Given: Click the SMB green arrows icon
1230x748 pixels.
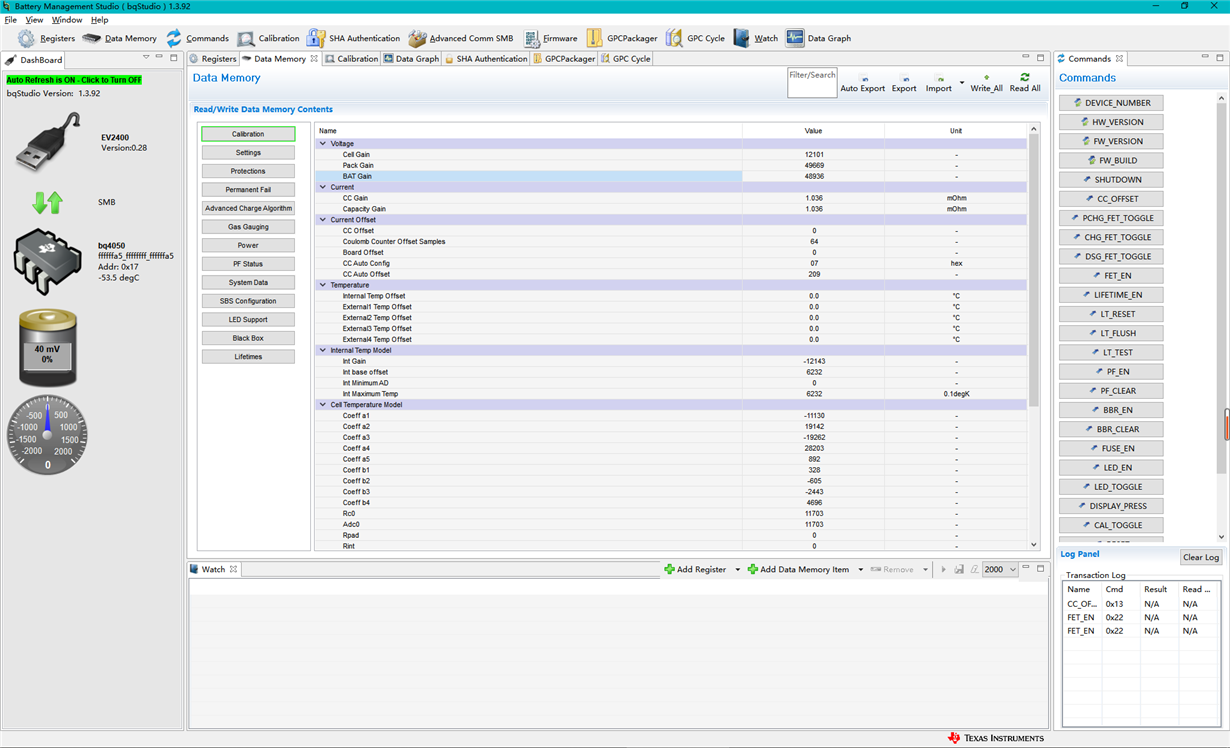Looking at the screenshot, I should 47,202.
